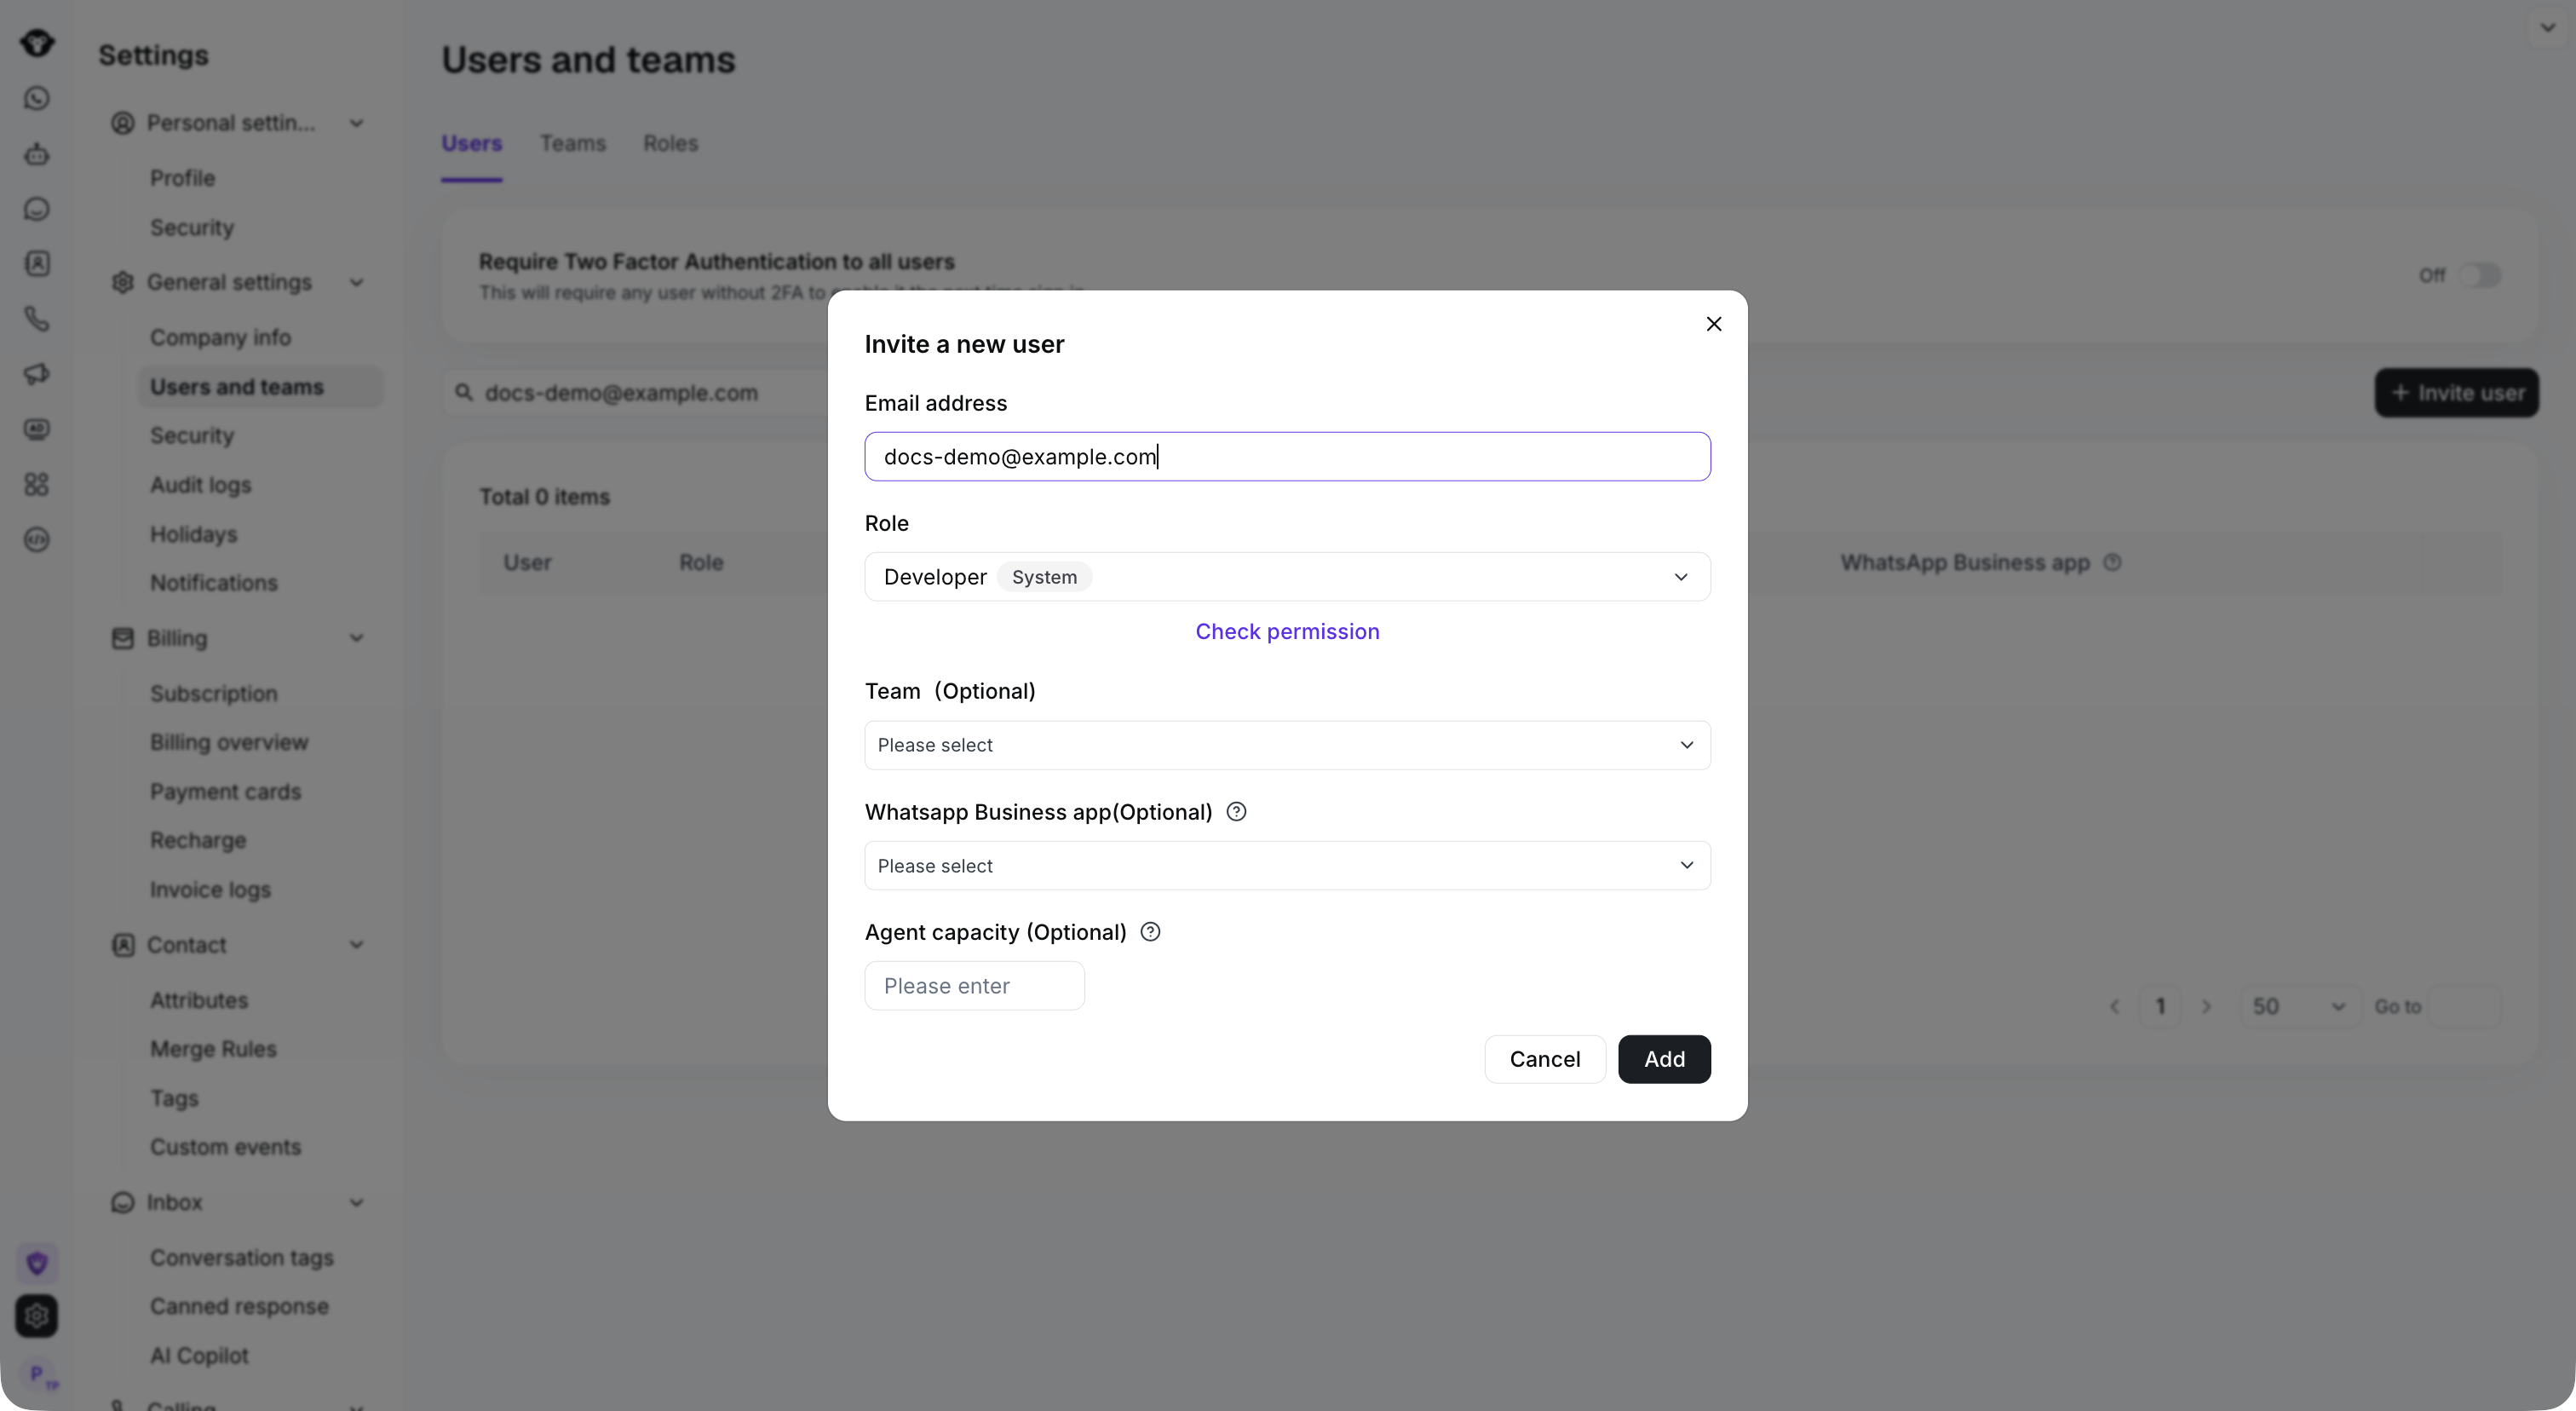Toggle the Two Factor Authentication switch
2576x1411 pixels.
pyautogui.click(x=2480, y=275)
